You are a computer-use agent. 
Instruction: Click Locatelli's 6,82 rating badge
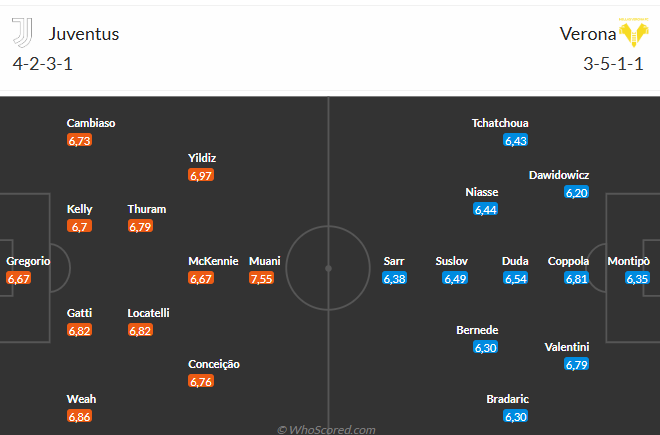140,331
